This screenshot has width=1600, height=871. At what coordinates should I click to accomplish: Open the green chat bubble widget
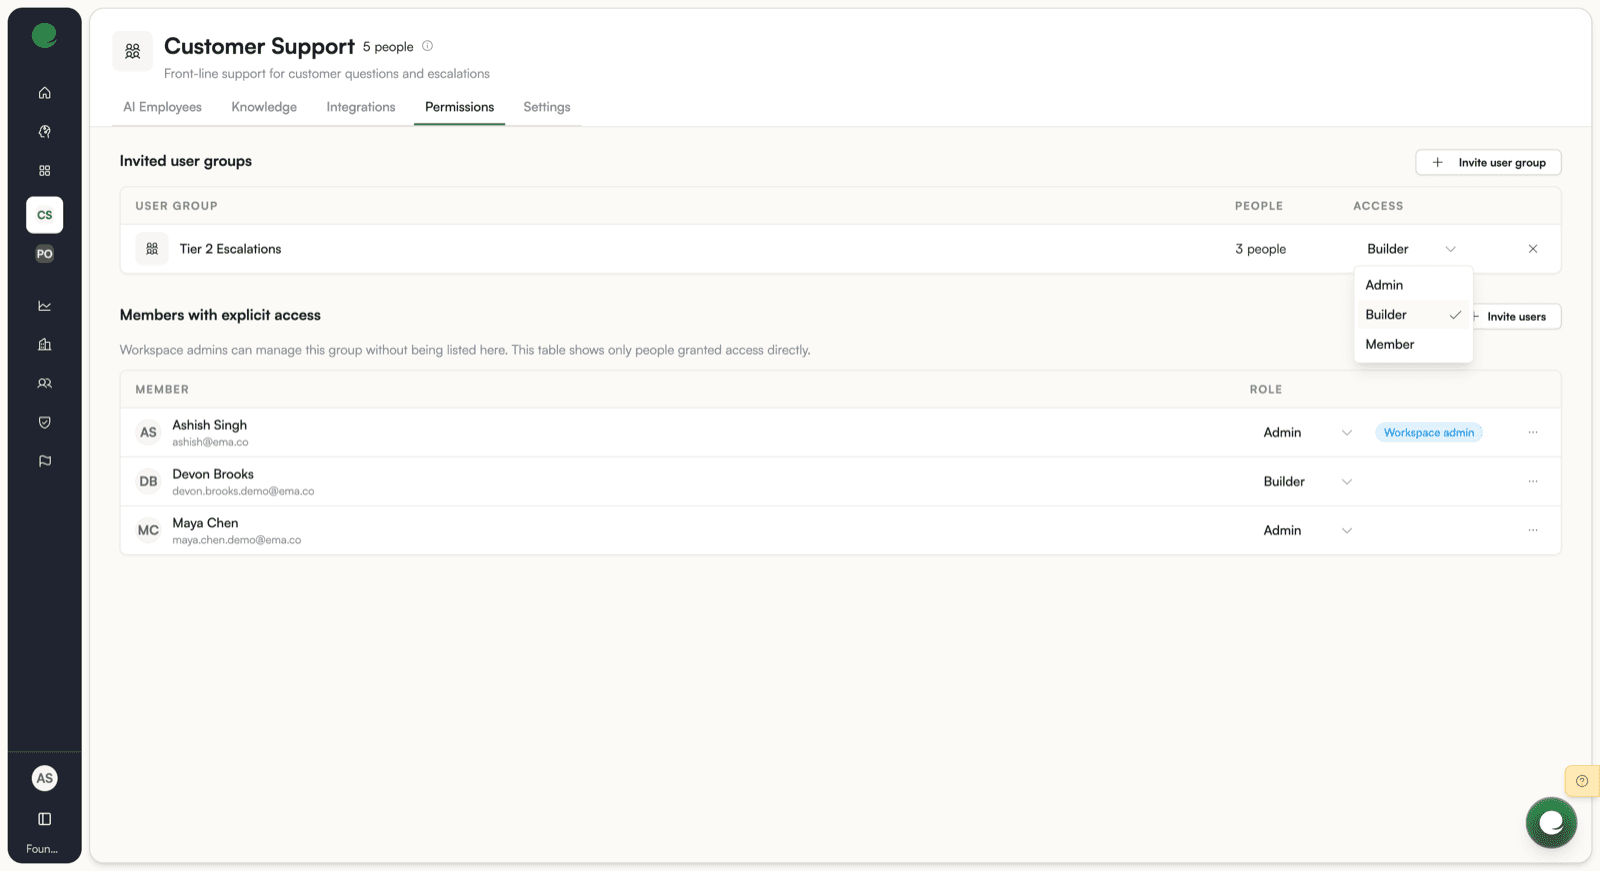(1551, 823)
